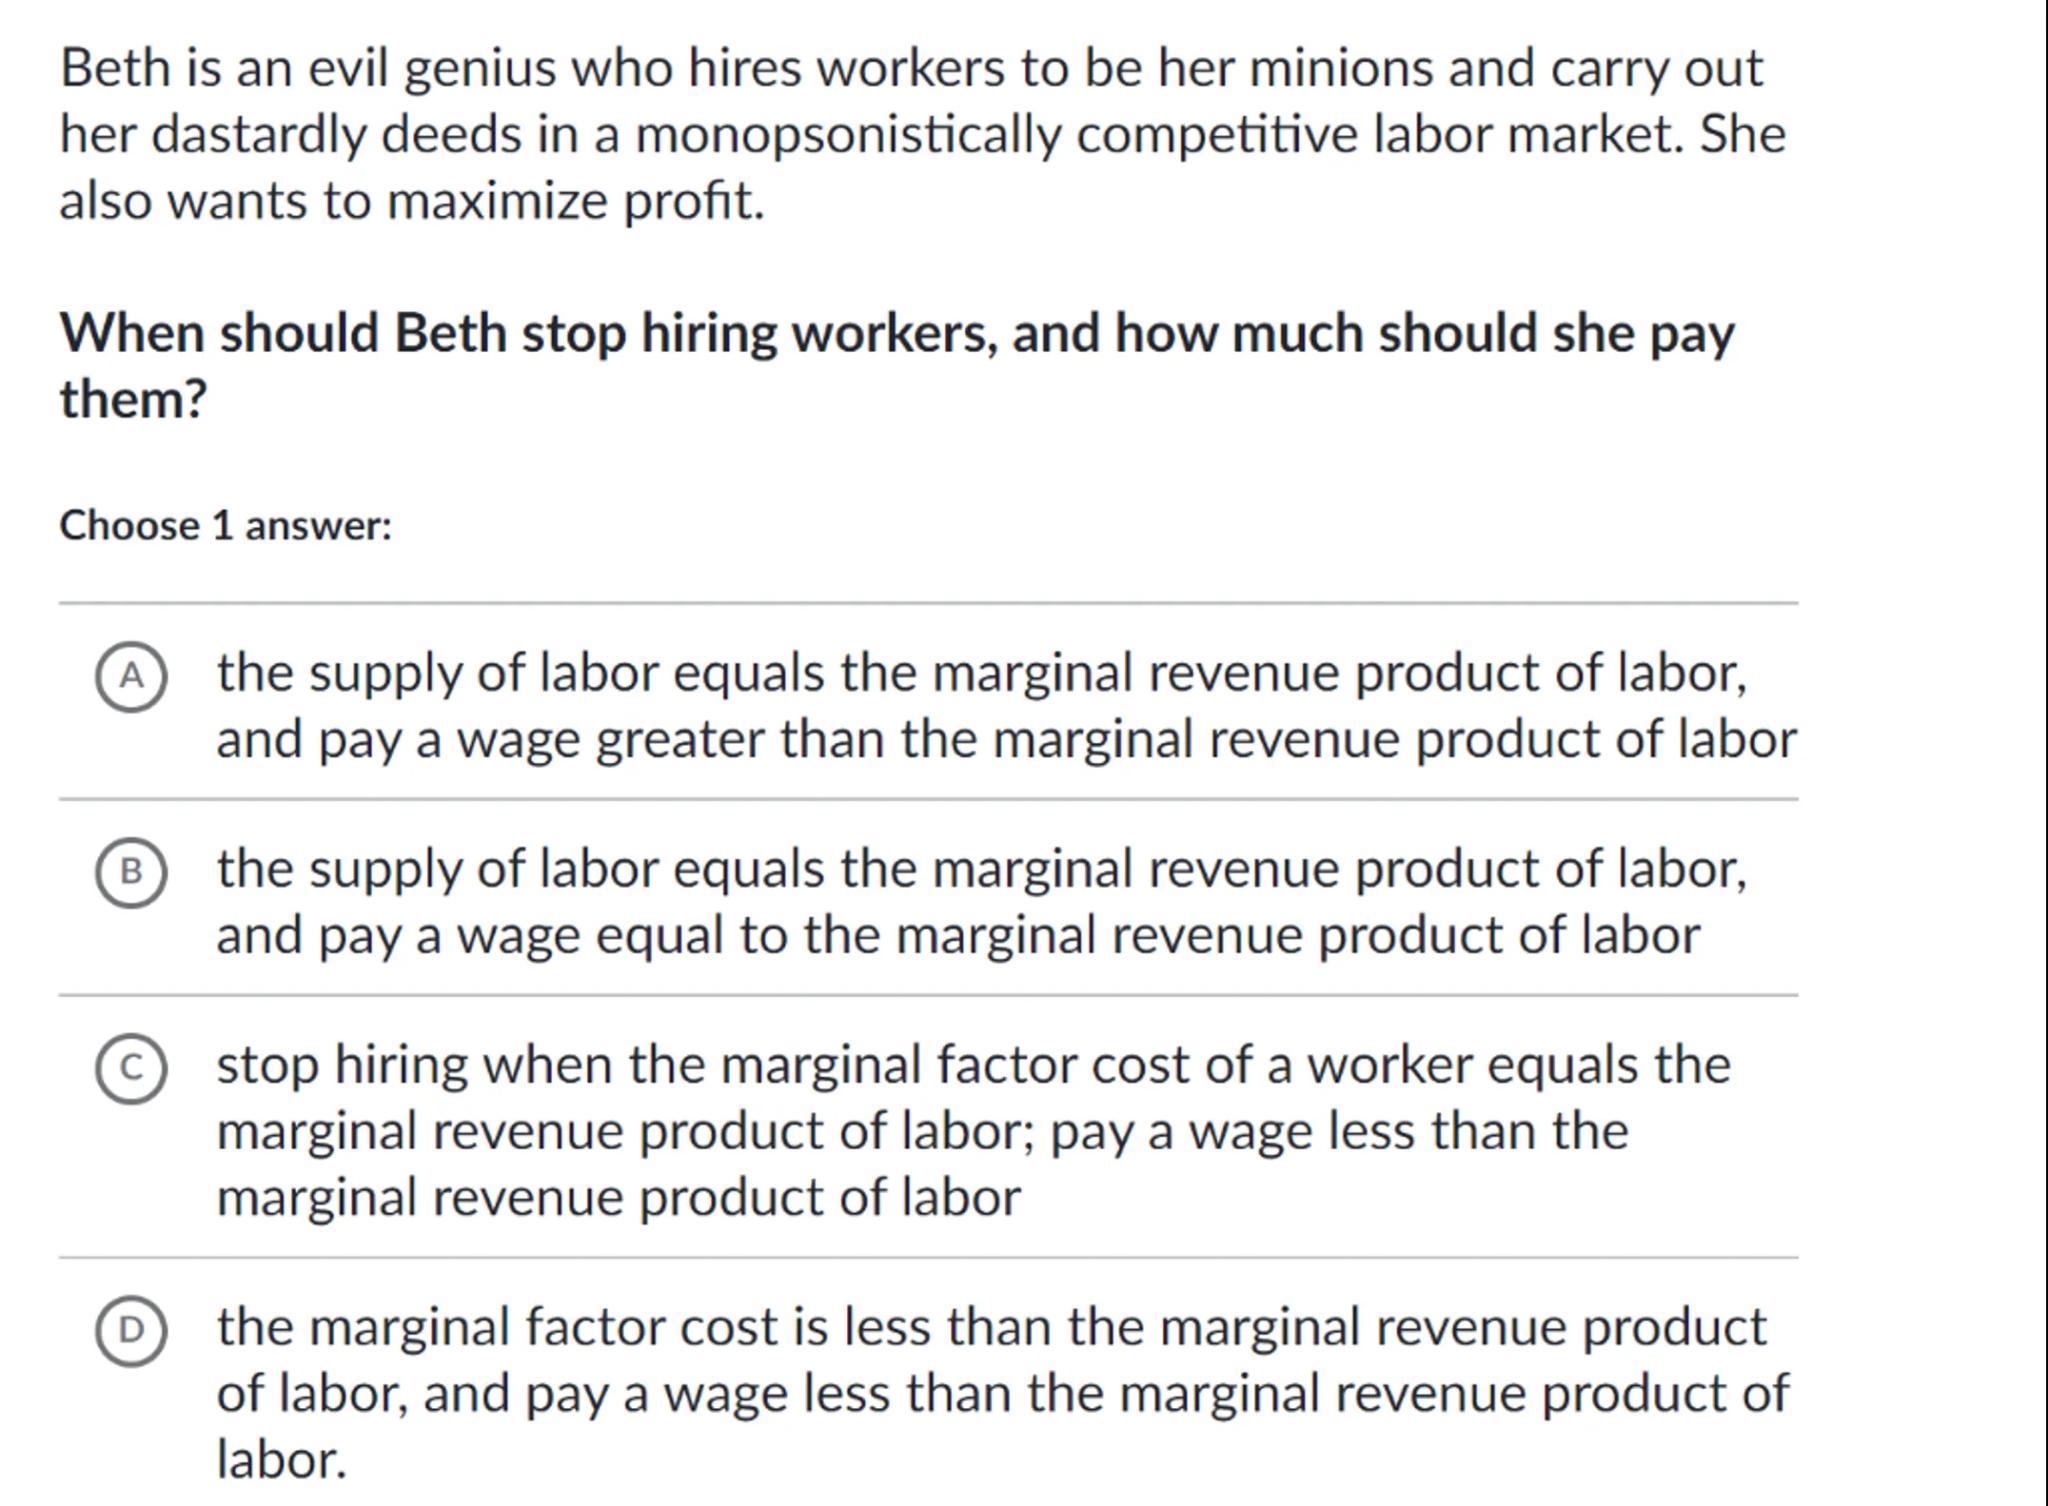Click answer A's first line about supply of labor

980,672
